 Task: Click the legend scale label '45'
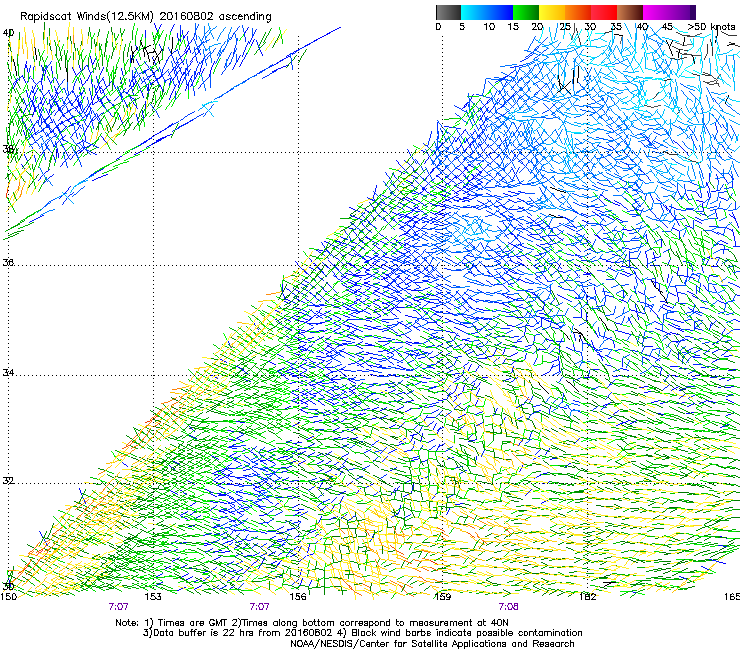667,27
